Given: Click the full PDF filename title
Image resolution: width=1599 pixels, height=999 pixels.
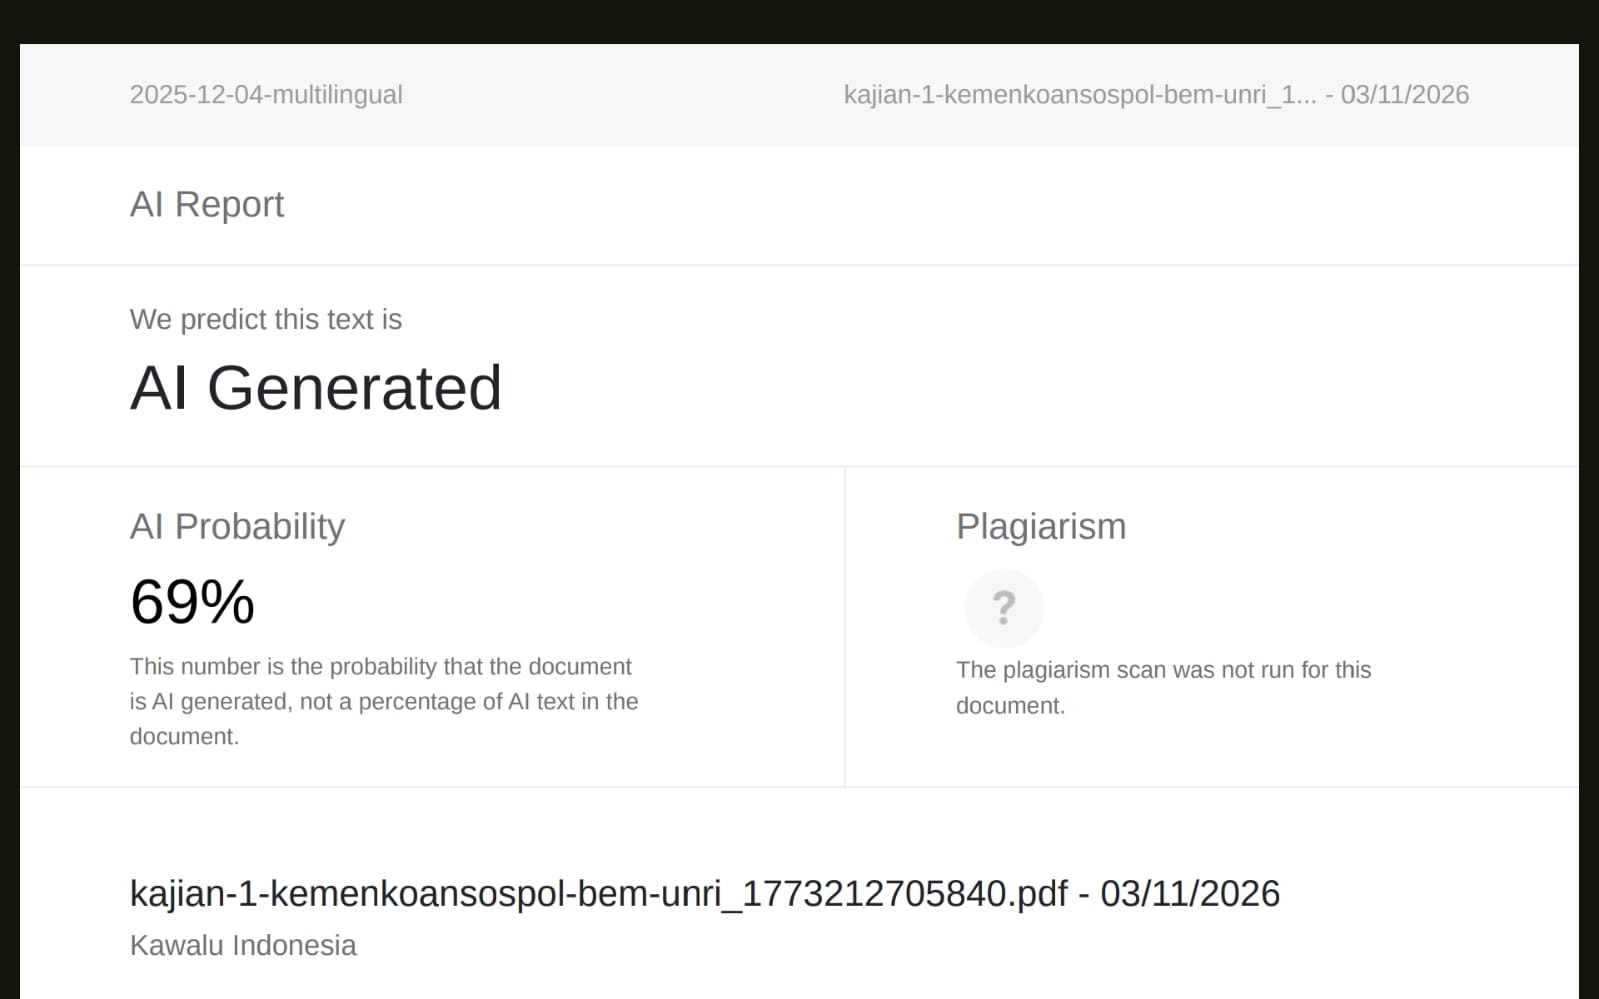Looking at the screenshot, I should coord(598,893).
